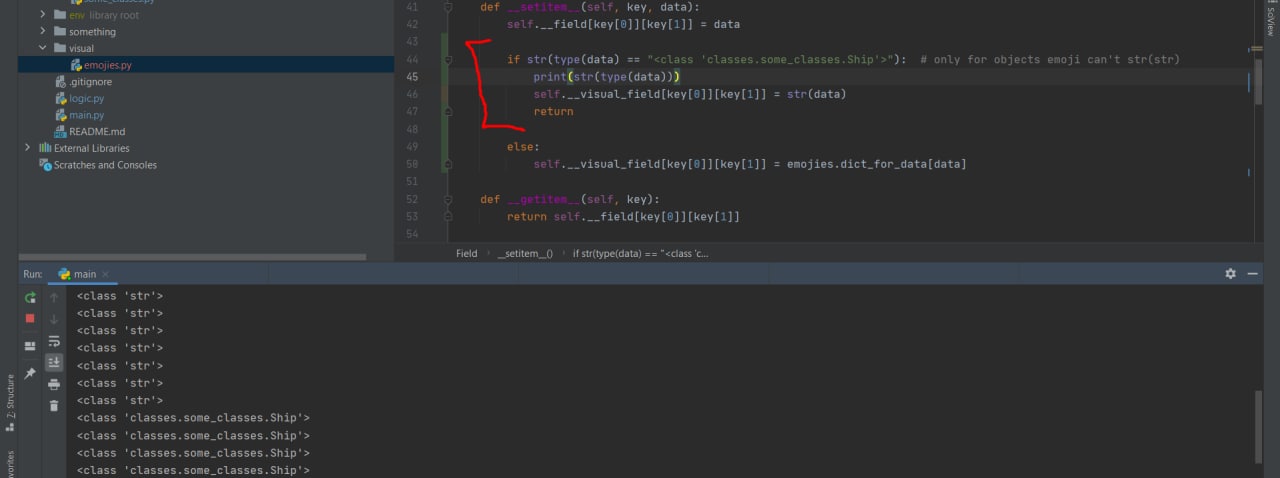Image resolution: width=1280 pixels, height=478 pixels.
Task: Open the SciView side tab
Action: 1271,21
